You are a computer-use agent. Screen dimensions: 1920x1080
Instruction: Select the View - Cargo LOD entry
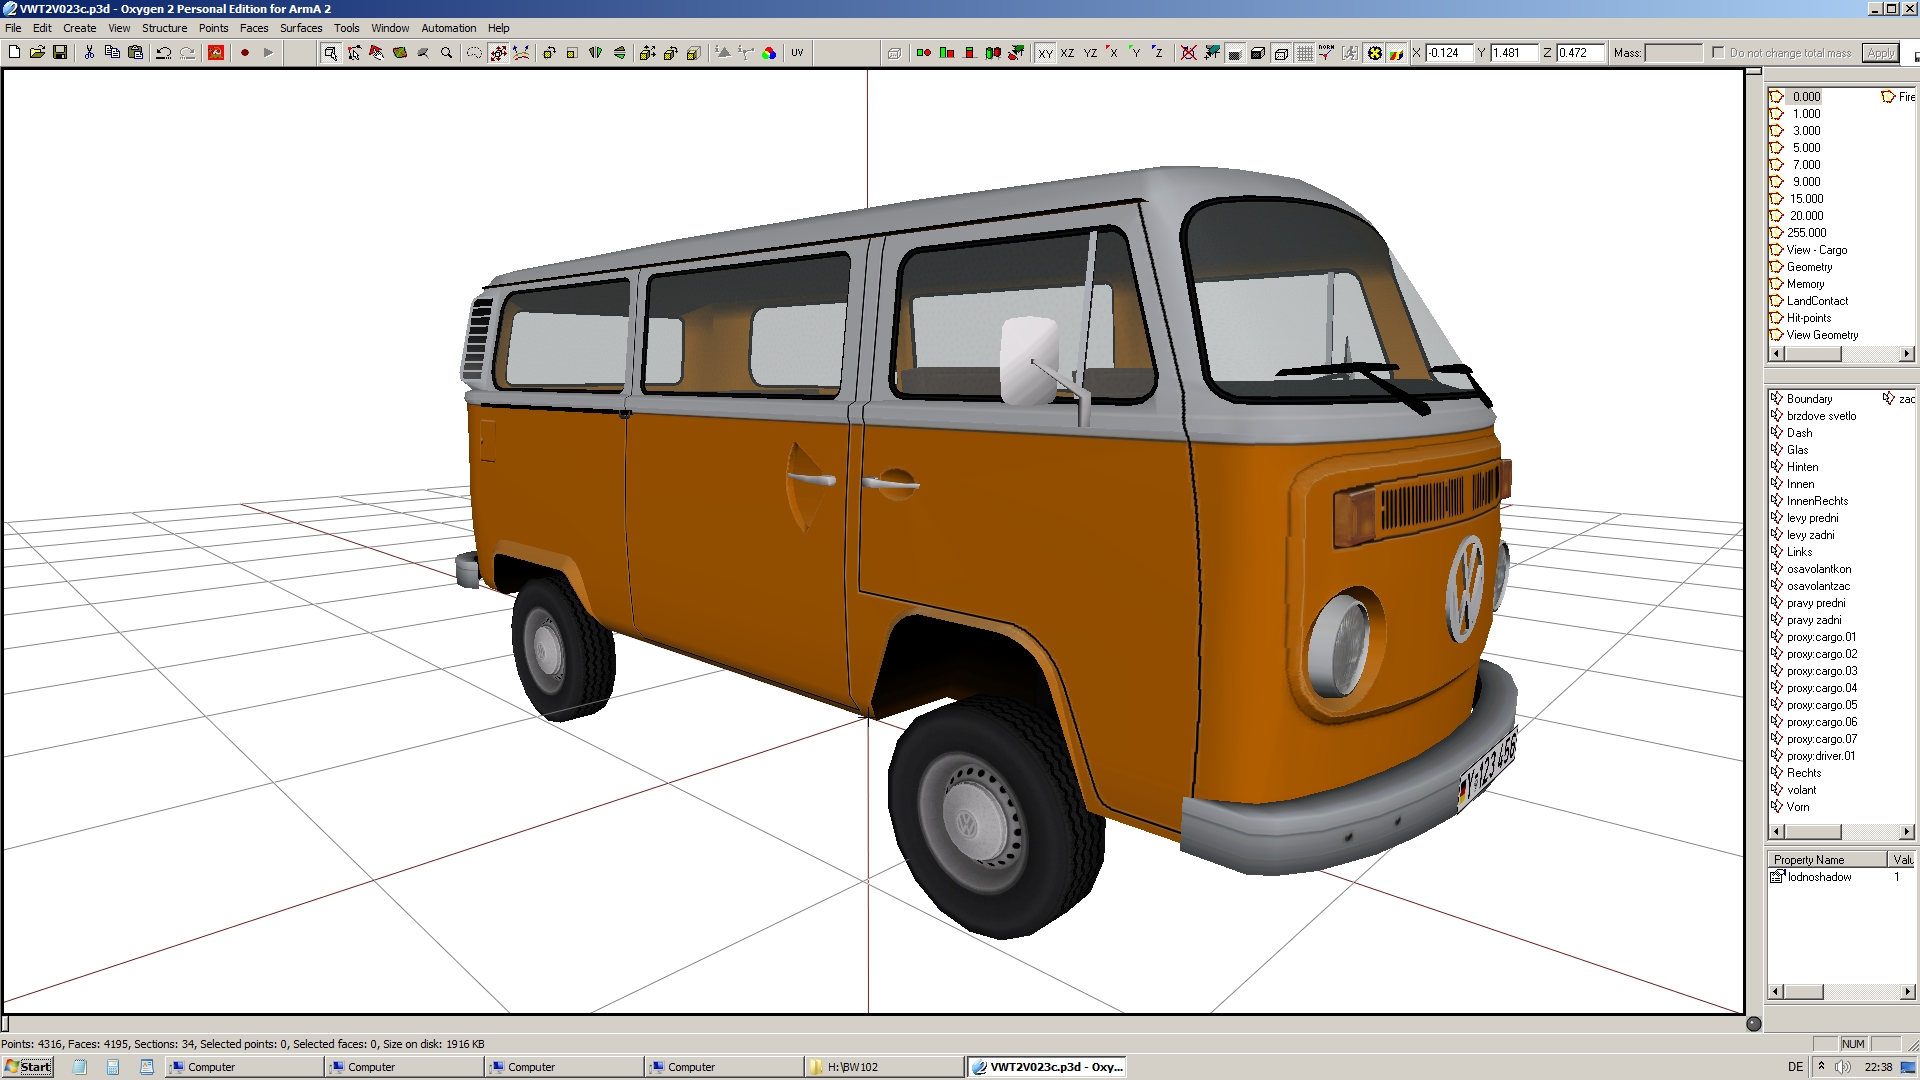click(1816, 250)
